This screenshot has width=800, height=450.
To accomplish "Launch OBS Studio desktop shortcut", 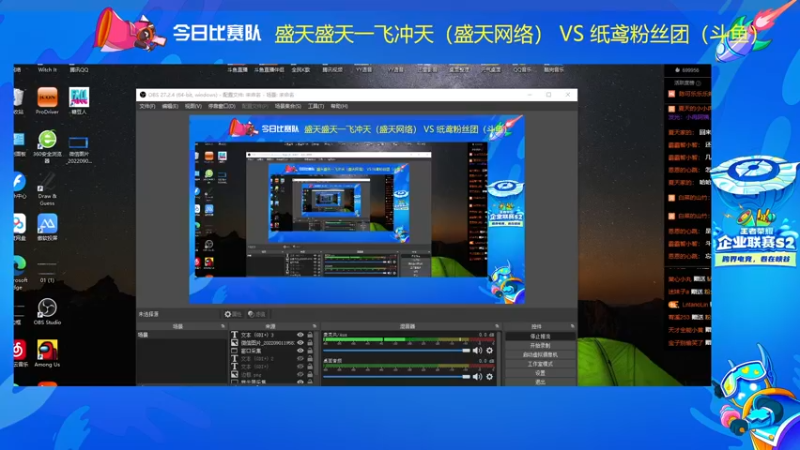I will tap(47, 311).
